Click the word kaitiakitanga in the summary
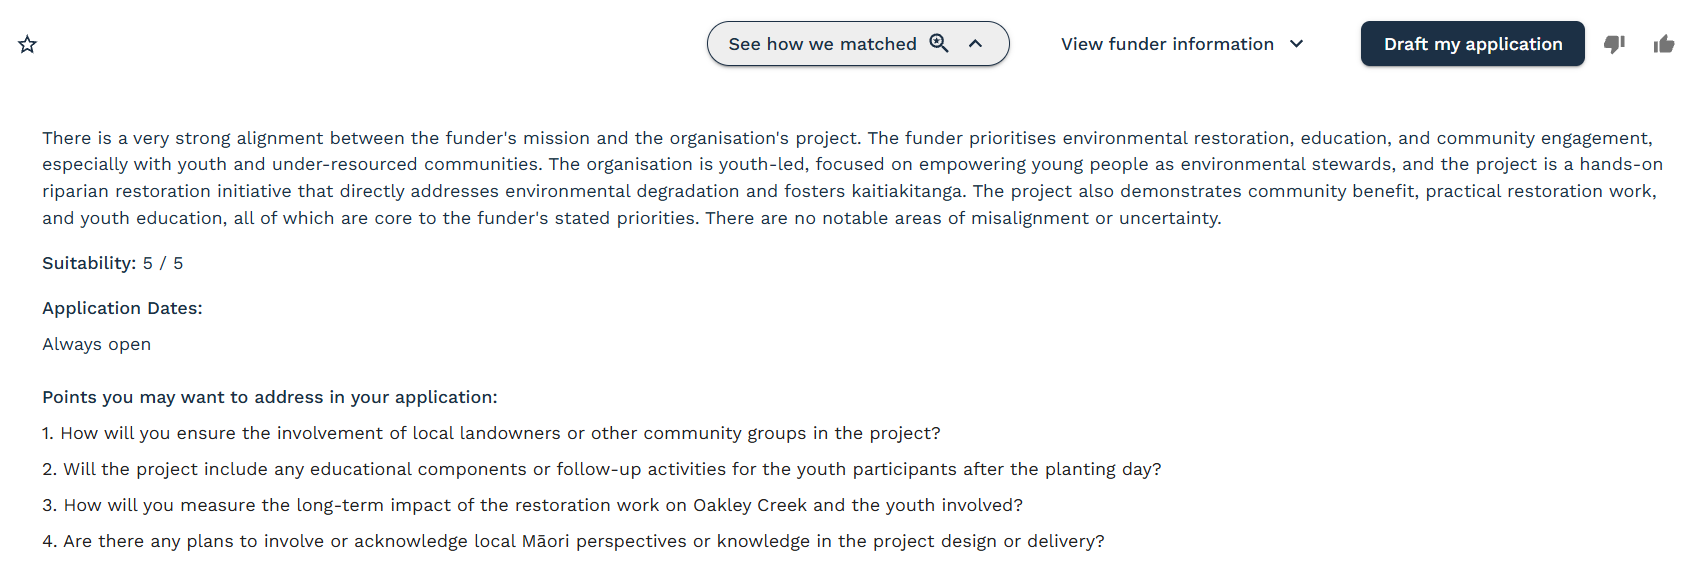1694x569 pixels. 907,191
